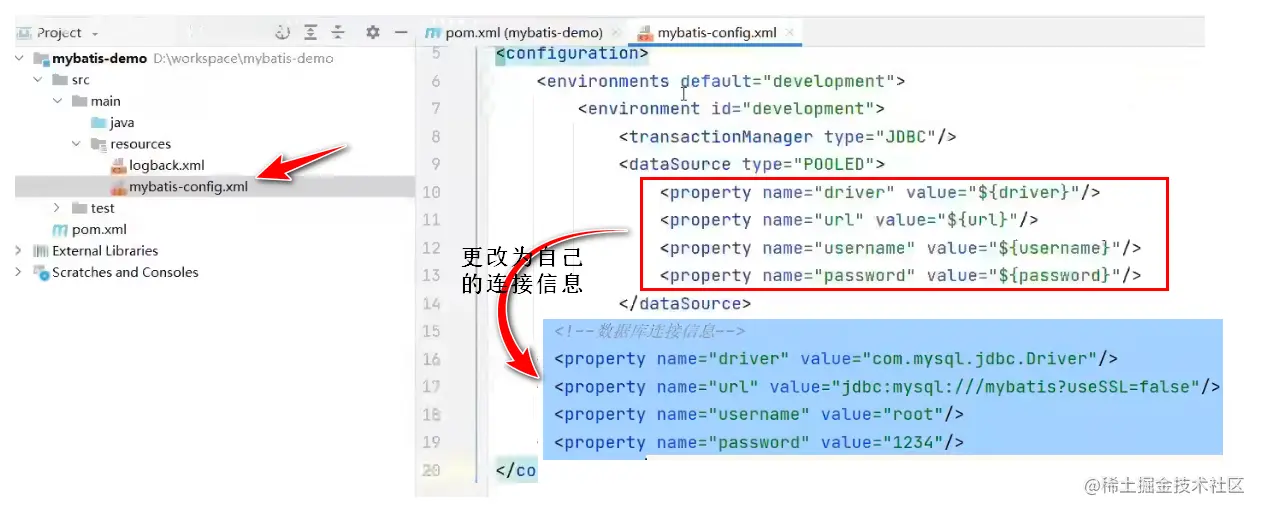
Task: Click the closing </dataSource> tag
Action: coord(685,303)
